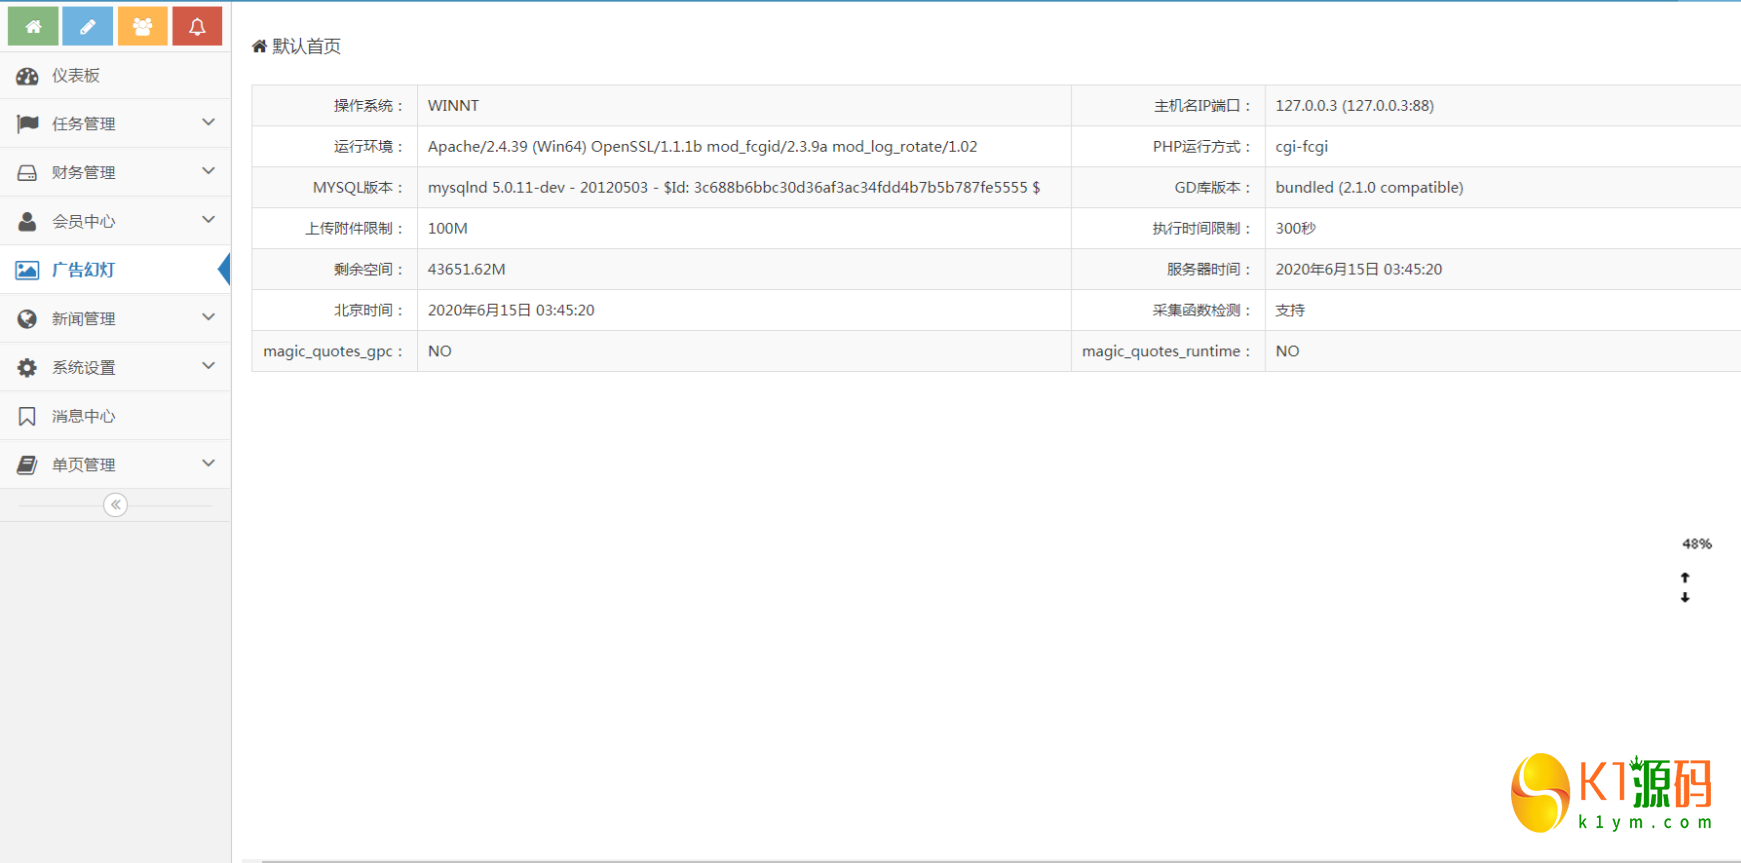The width and height of the screenshot is (1741, 863).
Task: Expand the 系统设置 submenu chevron
Action: point(208,367)
